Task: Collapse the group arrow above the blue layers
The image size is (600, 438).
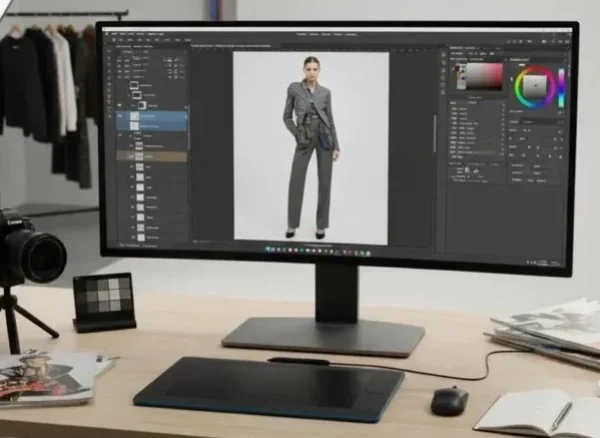Action: 119,106
